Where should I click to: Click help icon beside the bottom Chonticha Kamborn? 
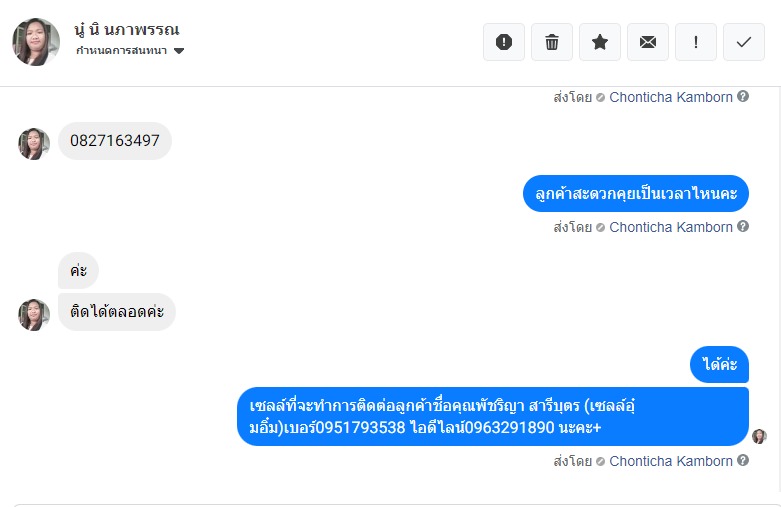coord(743,461)
